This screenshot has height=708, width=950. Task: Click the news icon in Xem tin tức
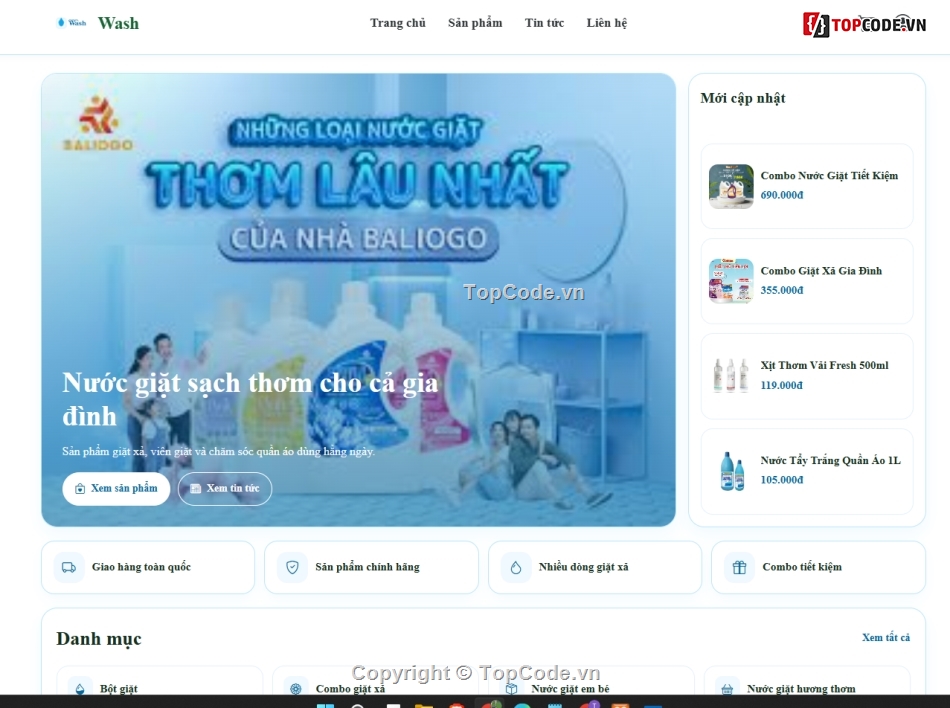coord(196,489)
